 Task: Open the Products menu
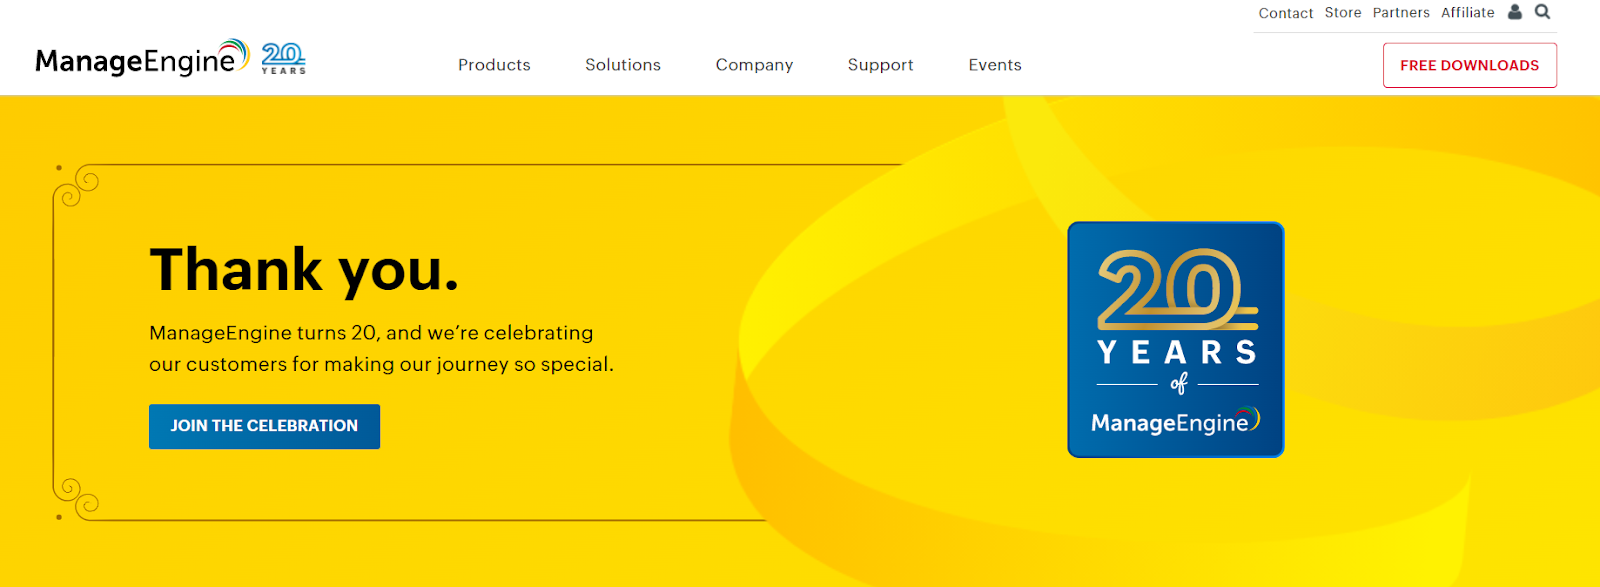pyautogui.click(x=494, y=65)
